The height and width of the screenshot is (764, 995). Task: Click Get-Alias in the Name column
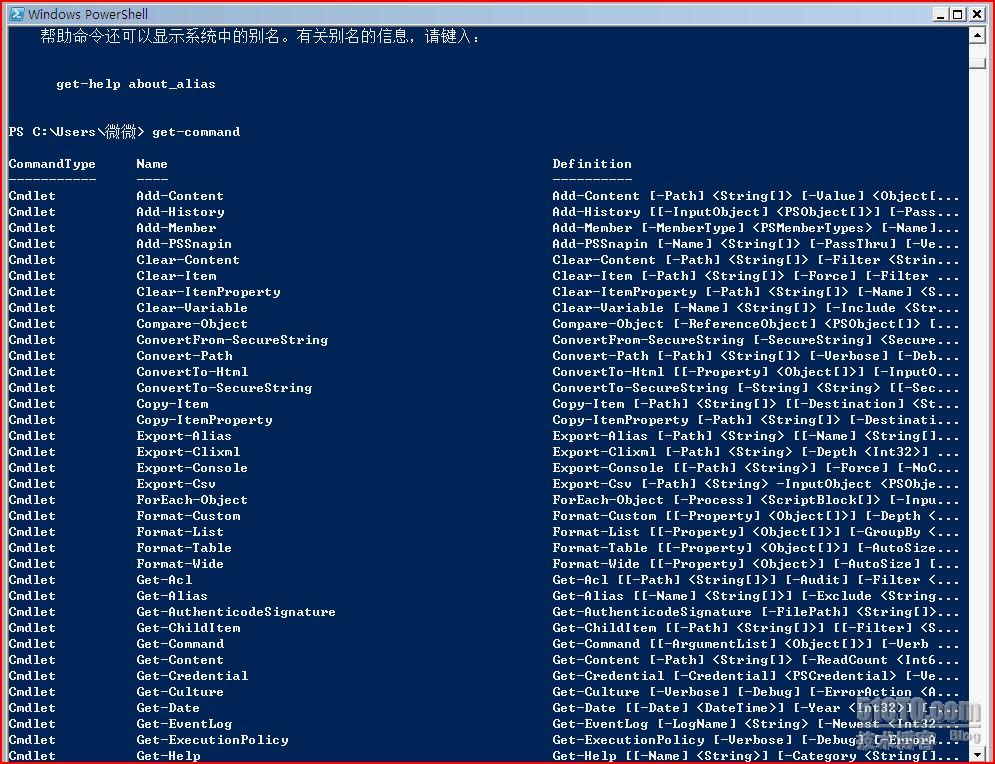click(x=172, y=595)
